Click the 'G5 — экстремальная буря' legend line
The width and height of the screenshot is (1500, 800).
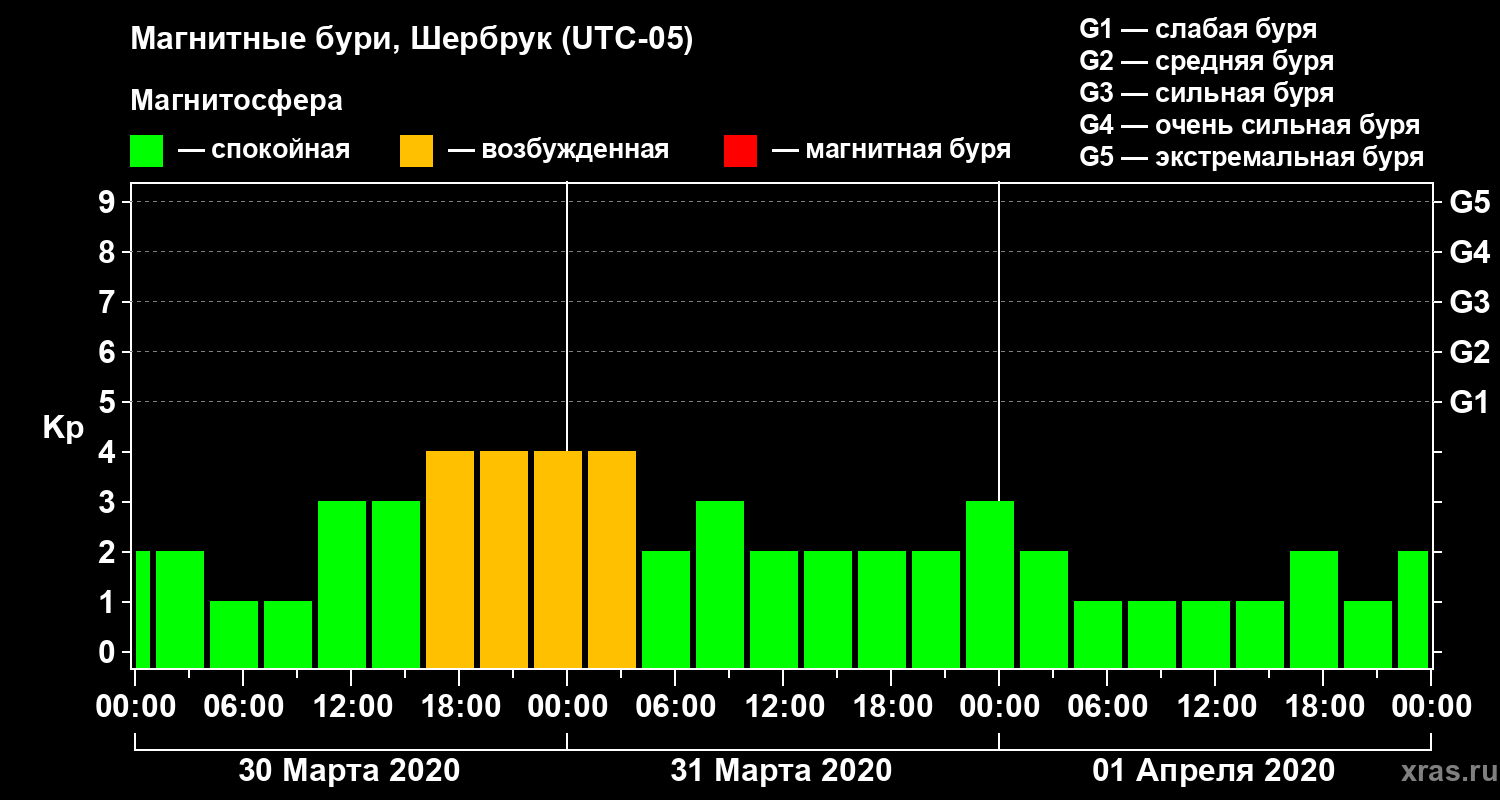click(x=1252, y=157)
